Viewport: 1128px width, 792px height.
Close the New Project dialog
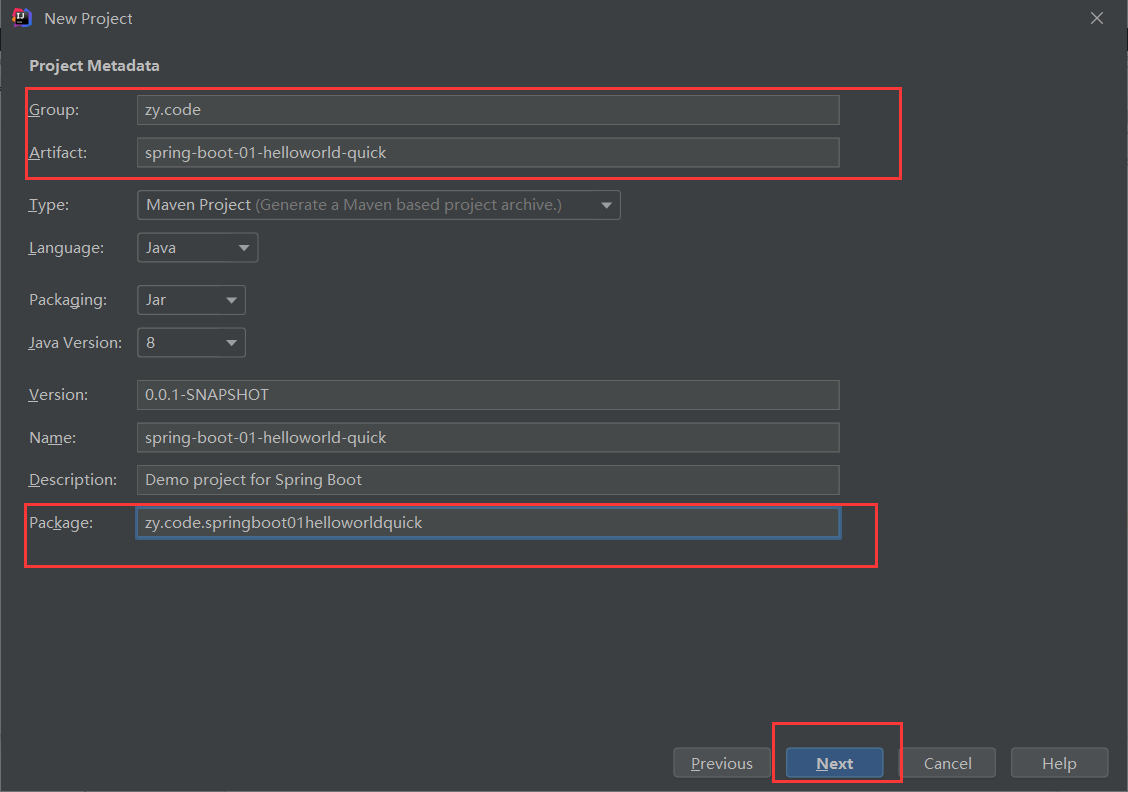pyautogui.click(x=1096, y=18)
